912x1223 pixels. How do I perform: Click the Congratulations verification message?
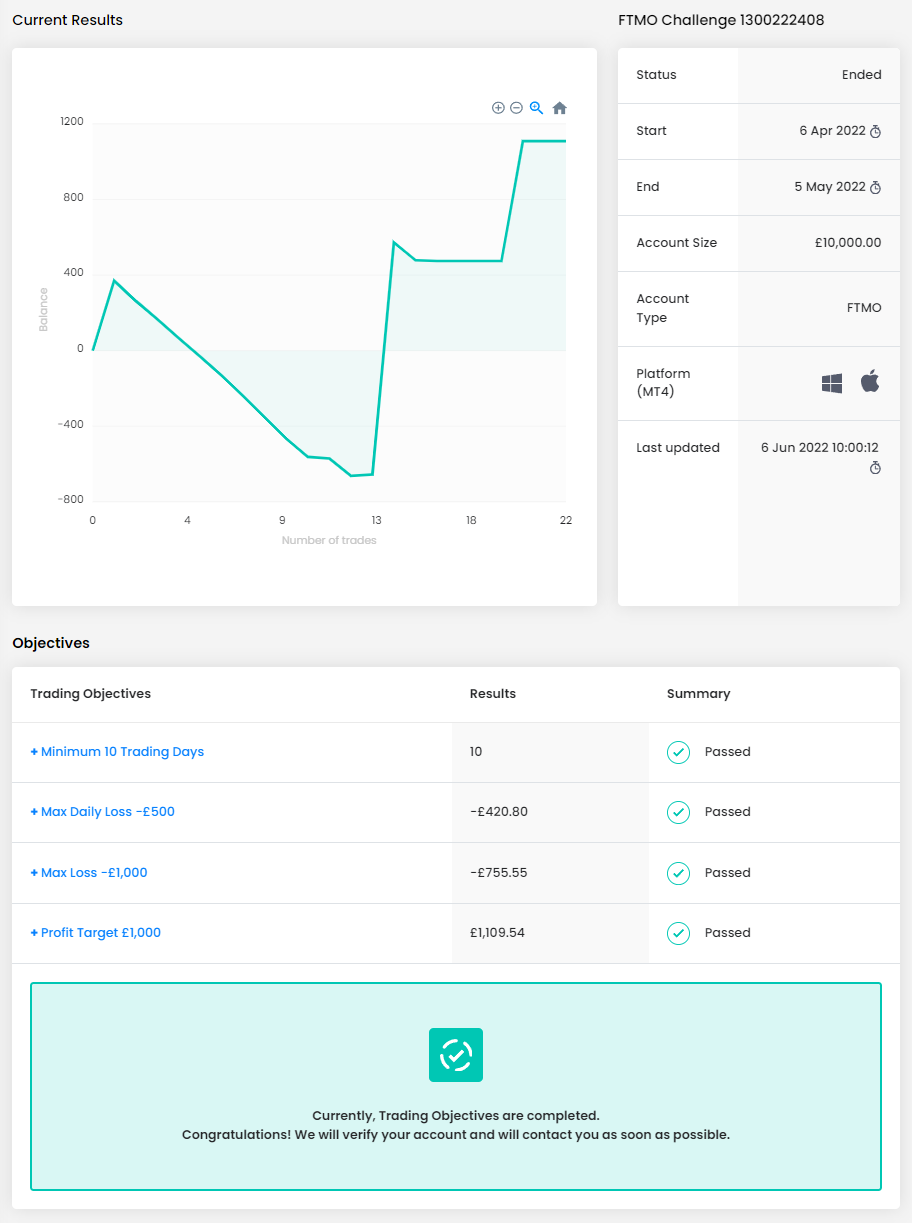[456, 1135]
